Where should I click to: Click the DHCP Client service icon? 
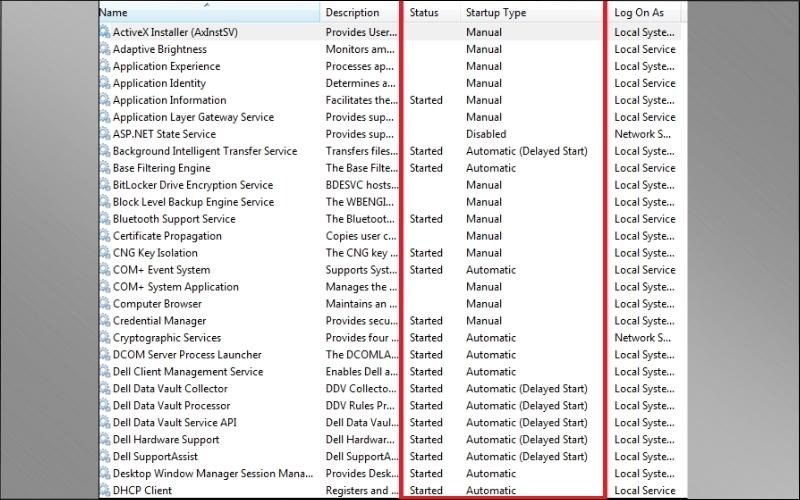click(105, 491)
